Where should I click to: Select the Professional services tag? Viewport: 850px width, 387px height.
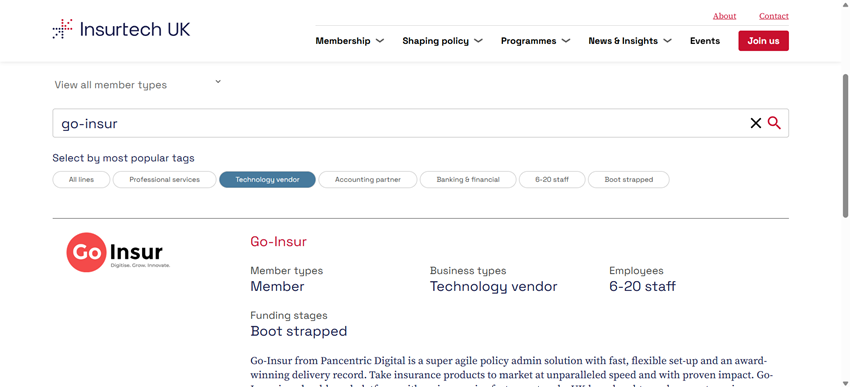point(165,179)
